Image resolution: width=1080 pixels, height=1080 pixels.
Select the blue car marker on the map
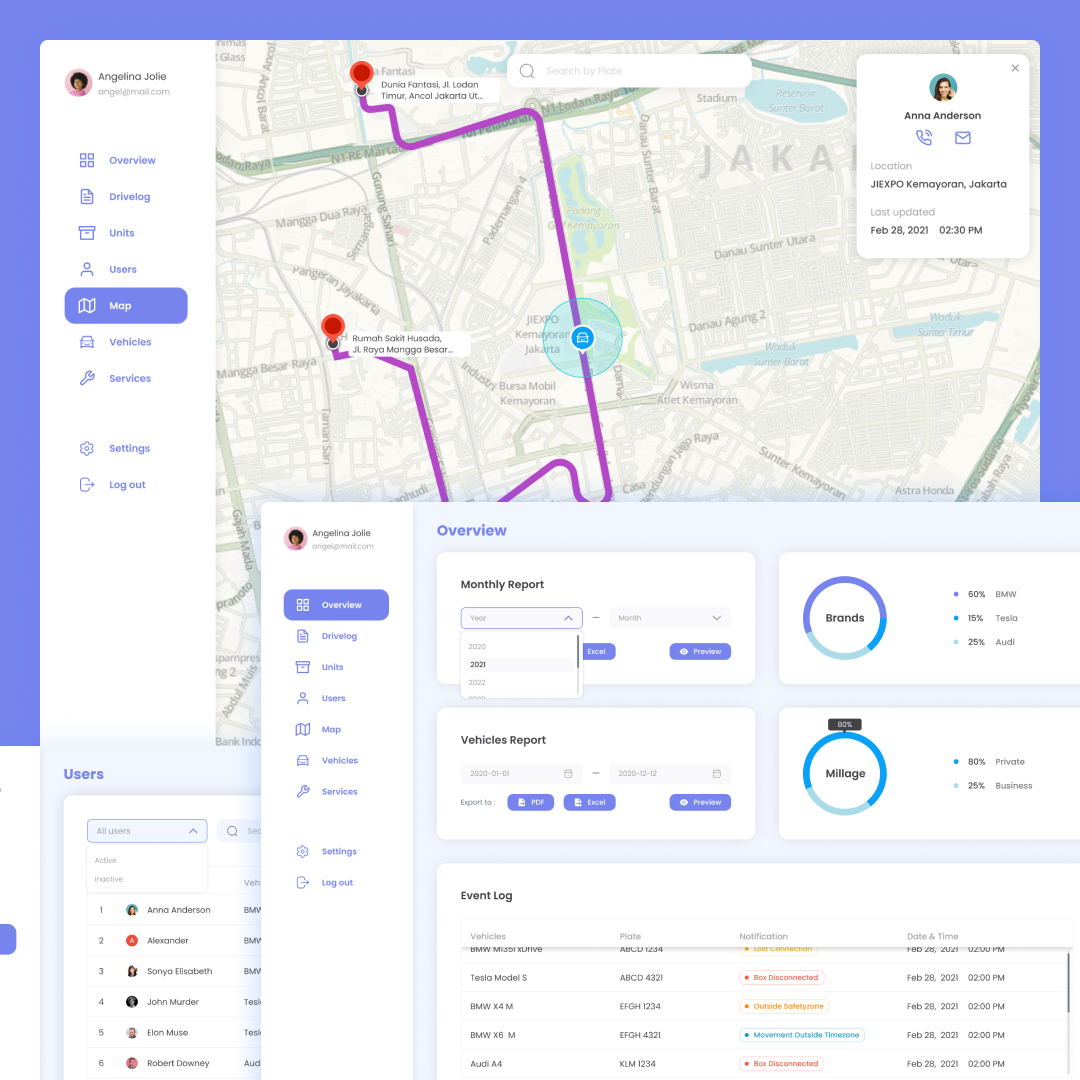(582, 338)
